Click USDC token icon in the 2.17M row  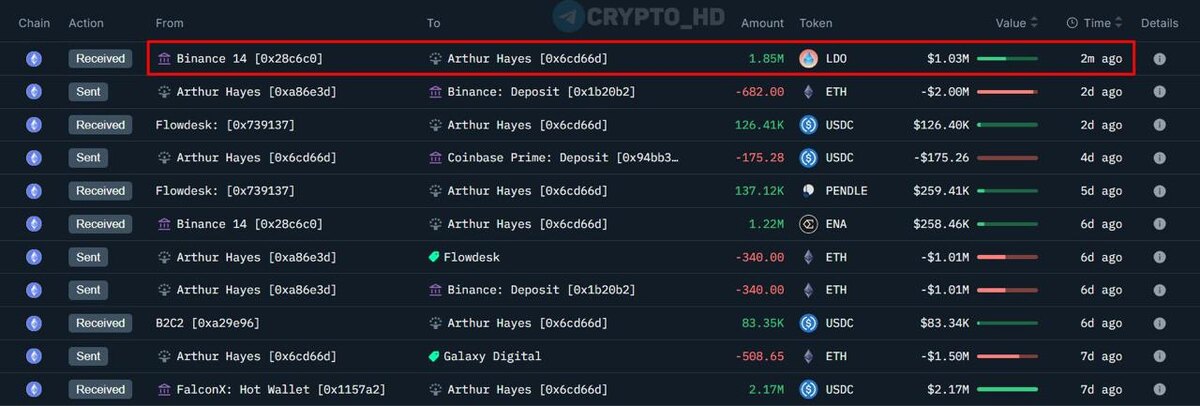(808, 389)
